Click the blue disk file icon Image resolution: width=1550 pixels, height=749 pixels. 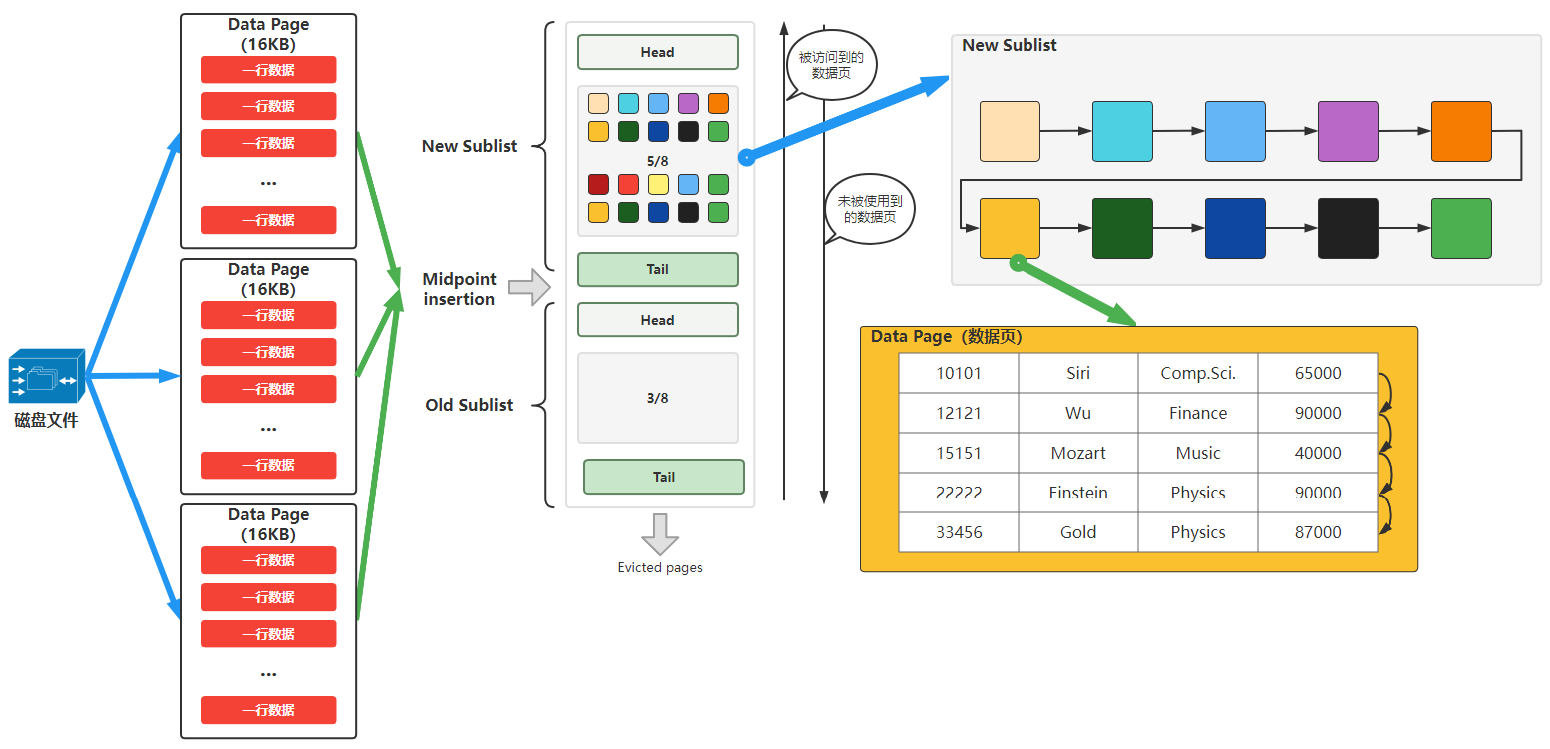[46, 377]
